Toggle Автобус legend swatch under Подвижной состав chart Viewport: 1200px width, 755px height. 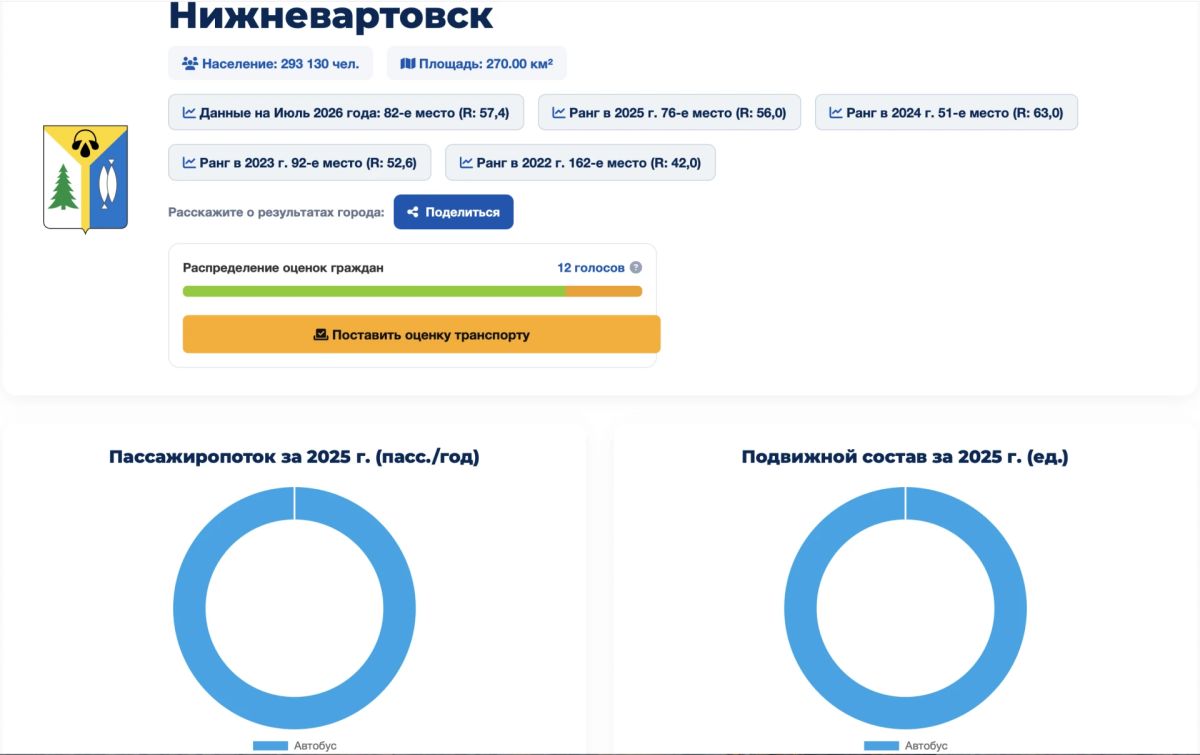point(881,746)
